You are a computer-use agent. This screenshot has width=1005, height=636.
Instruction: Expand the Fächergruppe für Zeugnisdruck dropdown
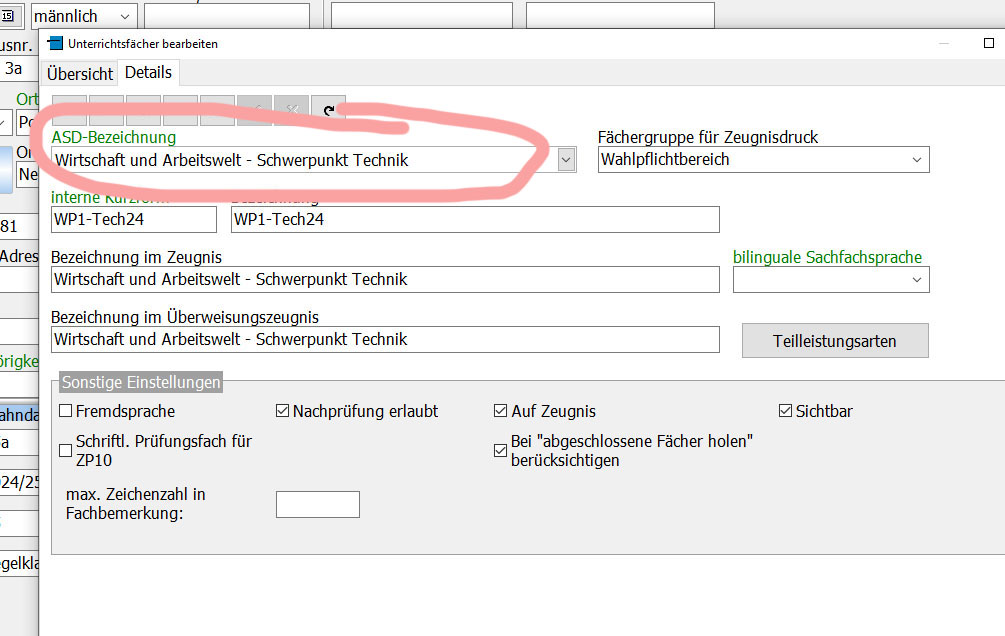pos(917,159)
